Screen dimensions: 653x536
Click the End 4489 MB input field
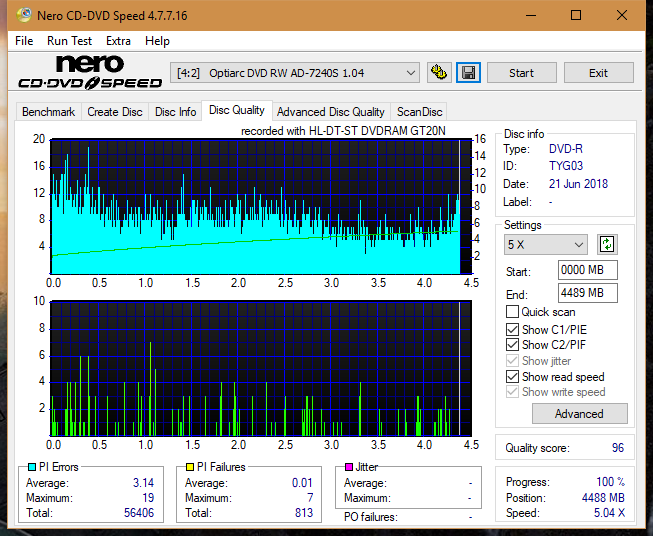click(x=588, y=293)
